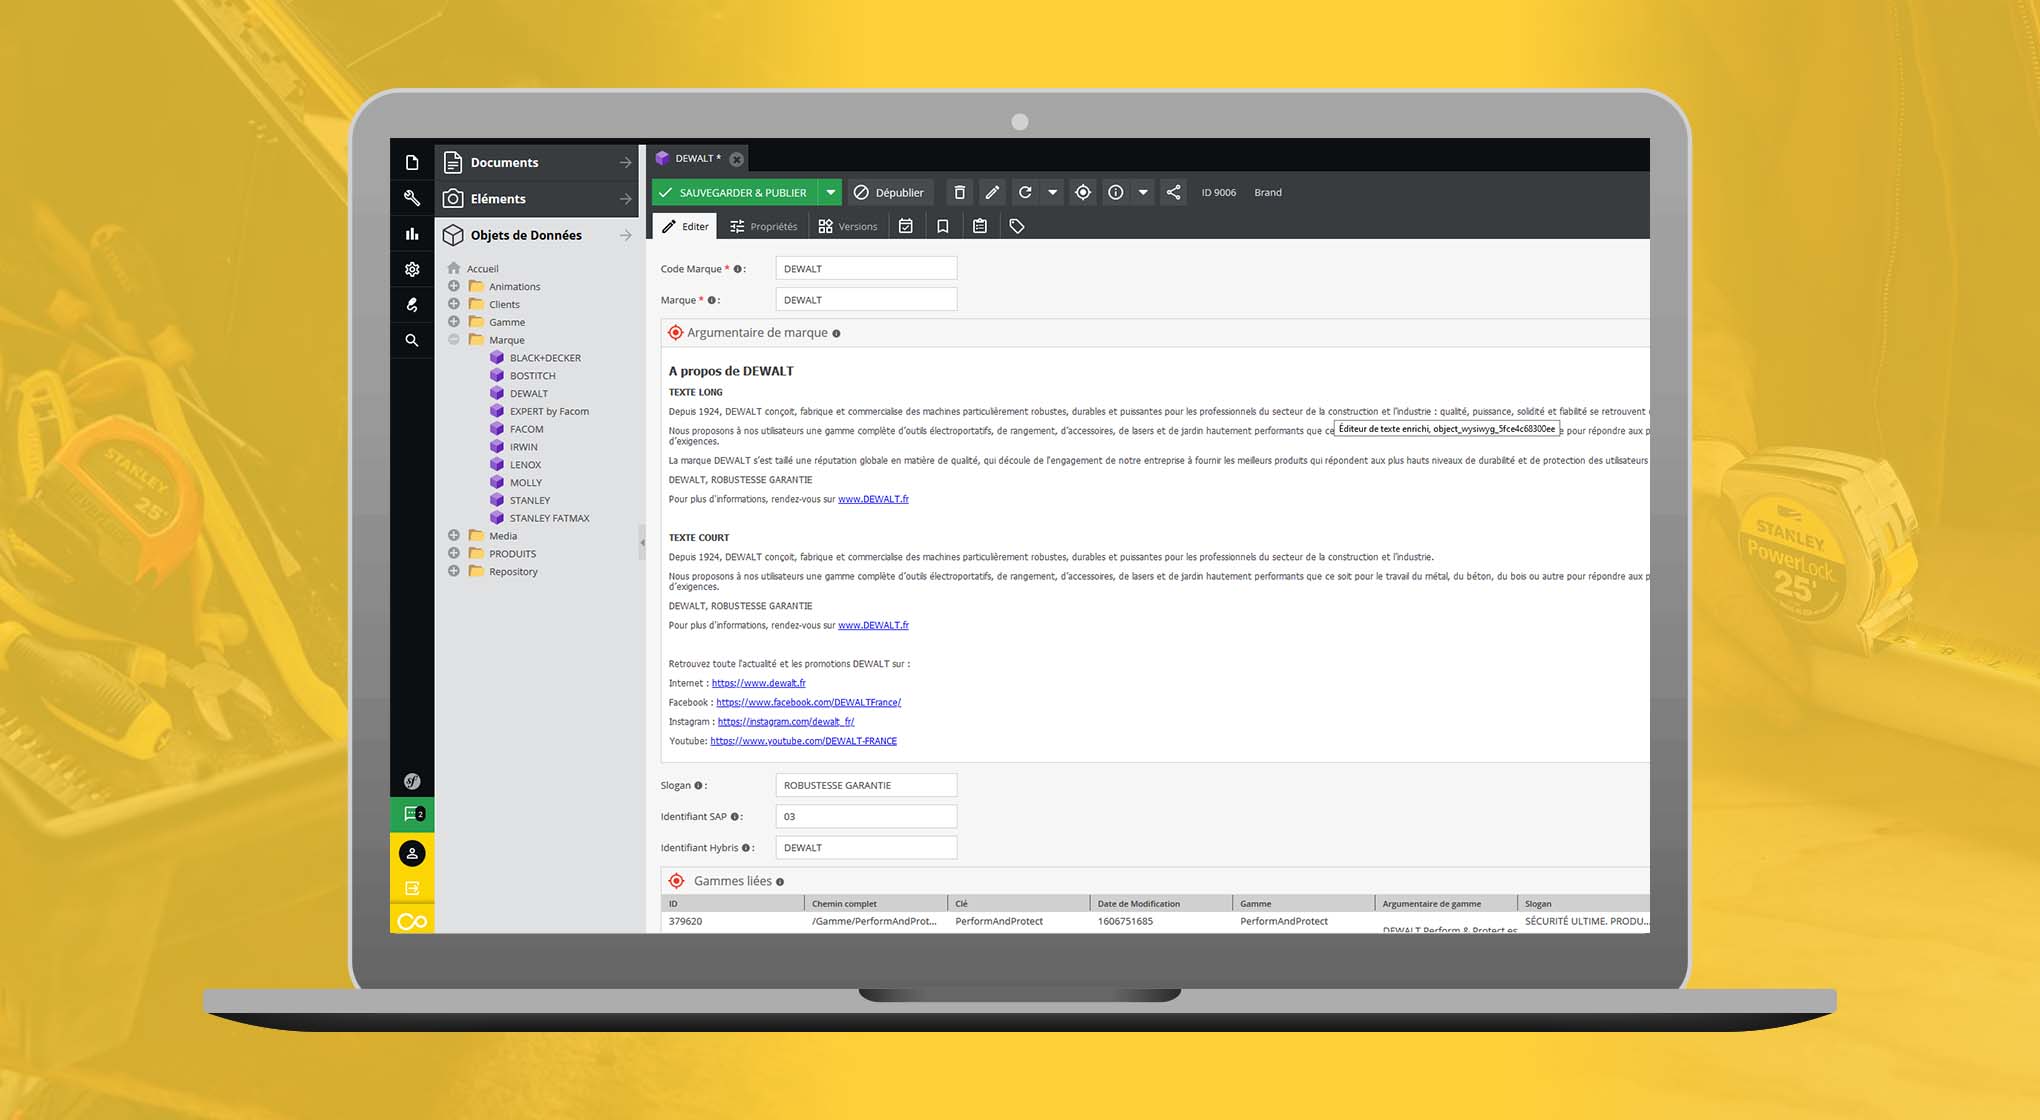Click the target icon next to Gammes liées

point(677,881)
